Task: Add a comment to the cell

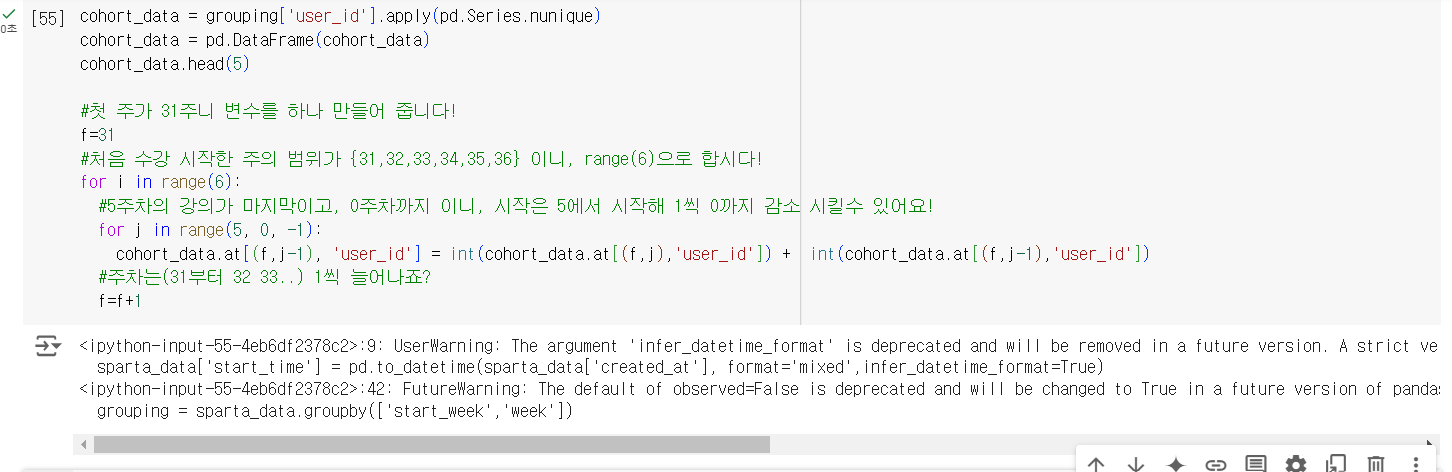Action: (1255, 463)
